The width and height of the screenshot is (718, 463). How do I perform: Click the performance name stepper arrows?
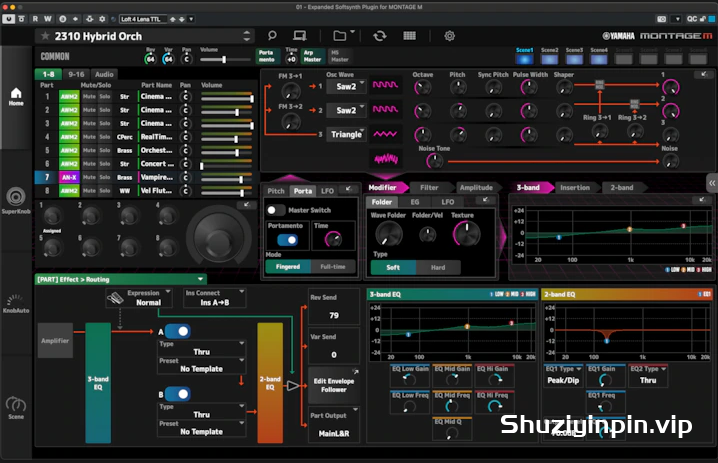pyautogui.click(x=247, y=36)
